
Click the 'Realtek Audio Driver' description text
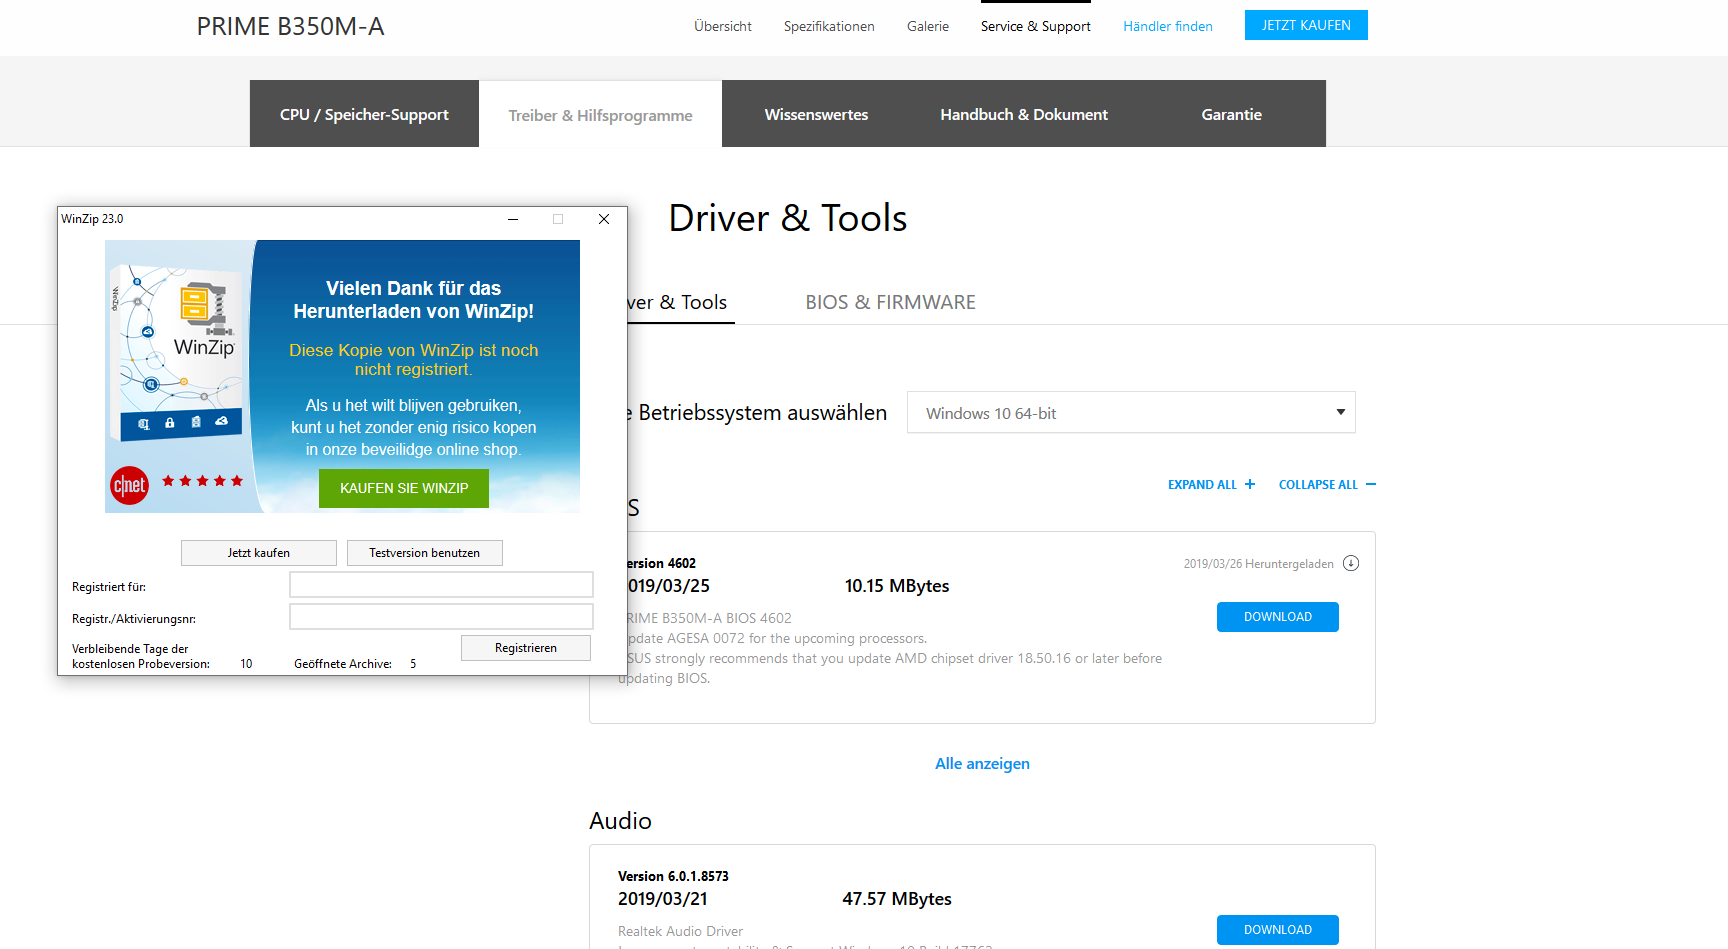[680, 931]
